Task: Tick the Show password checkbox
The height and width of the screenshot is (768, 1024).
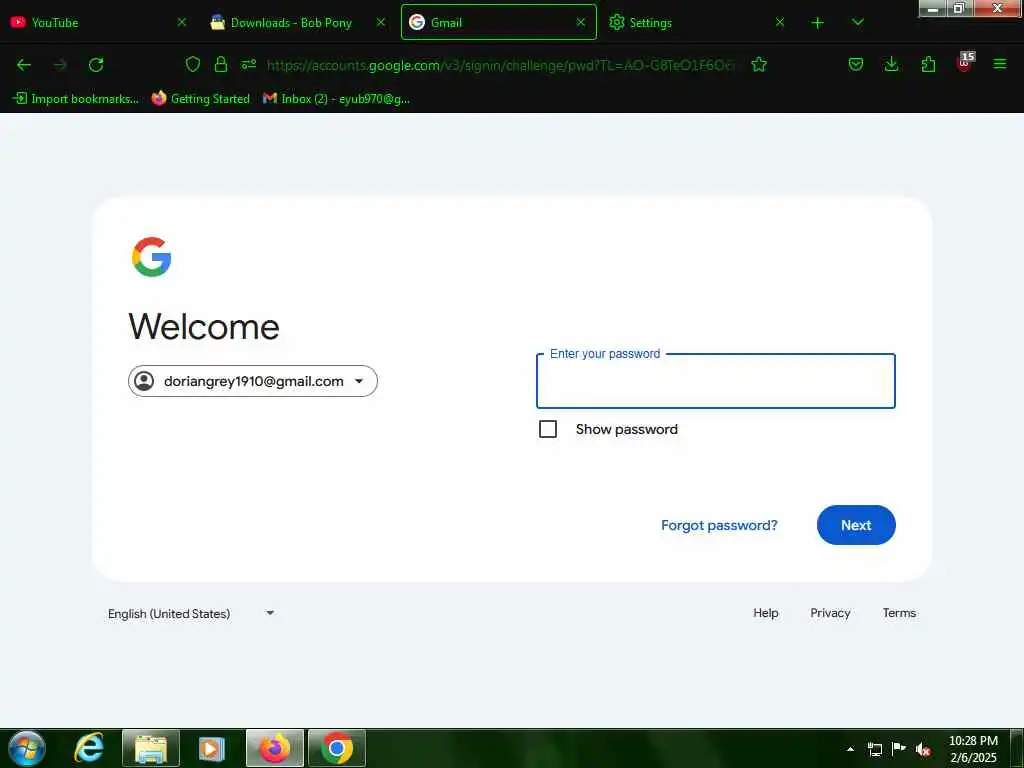Action: [548, 429]
